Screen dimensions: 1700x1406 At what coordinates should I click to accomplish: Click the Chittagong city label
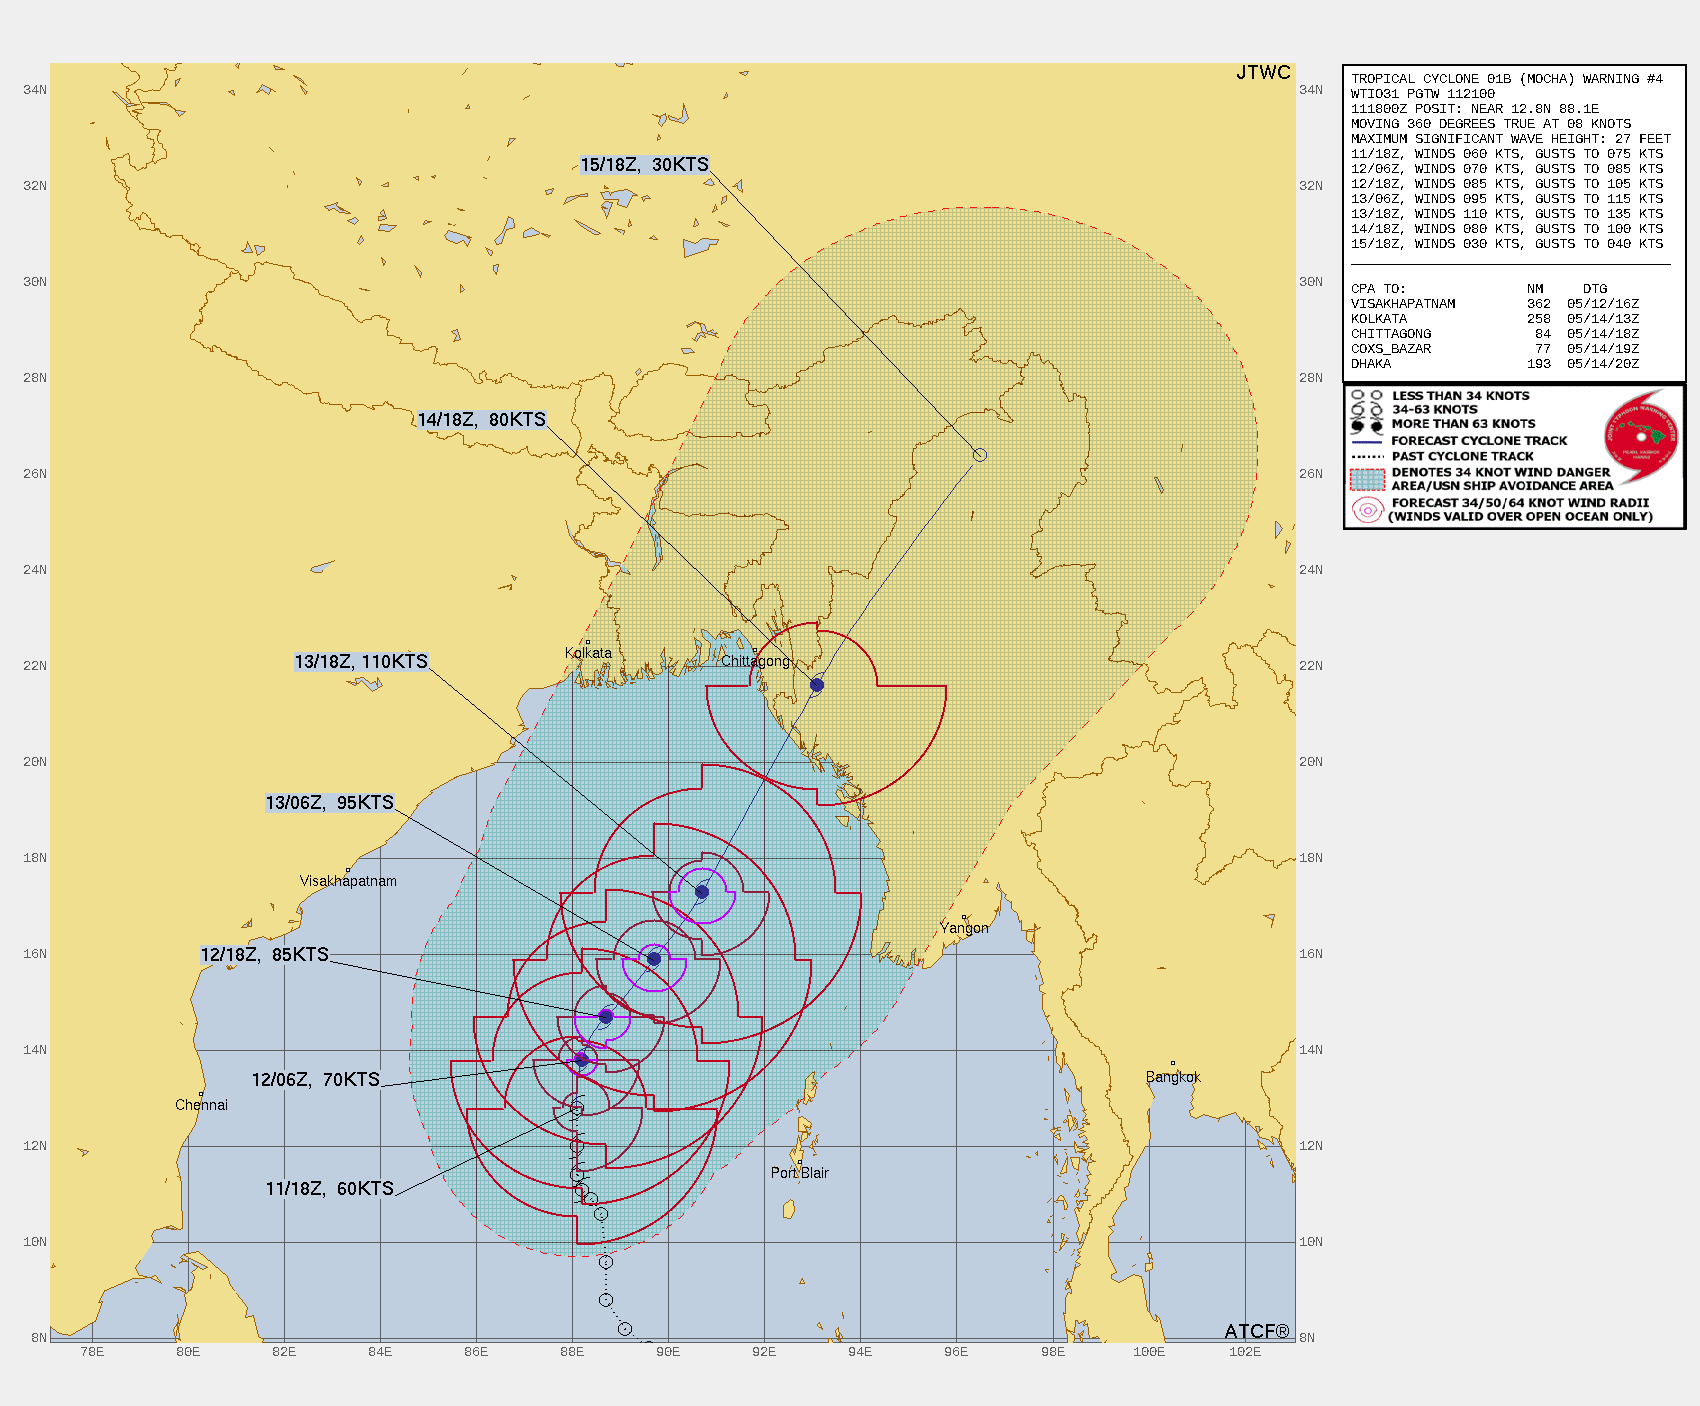click(x=756, y=661)
